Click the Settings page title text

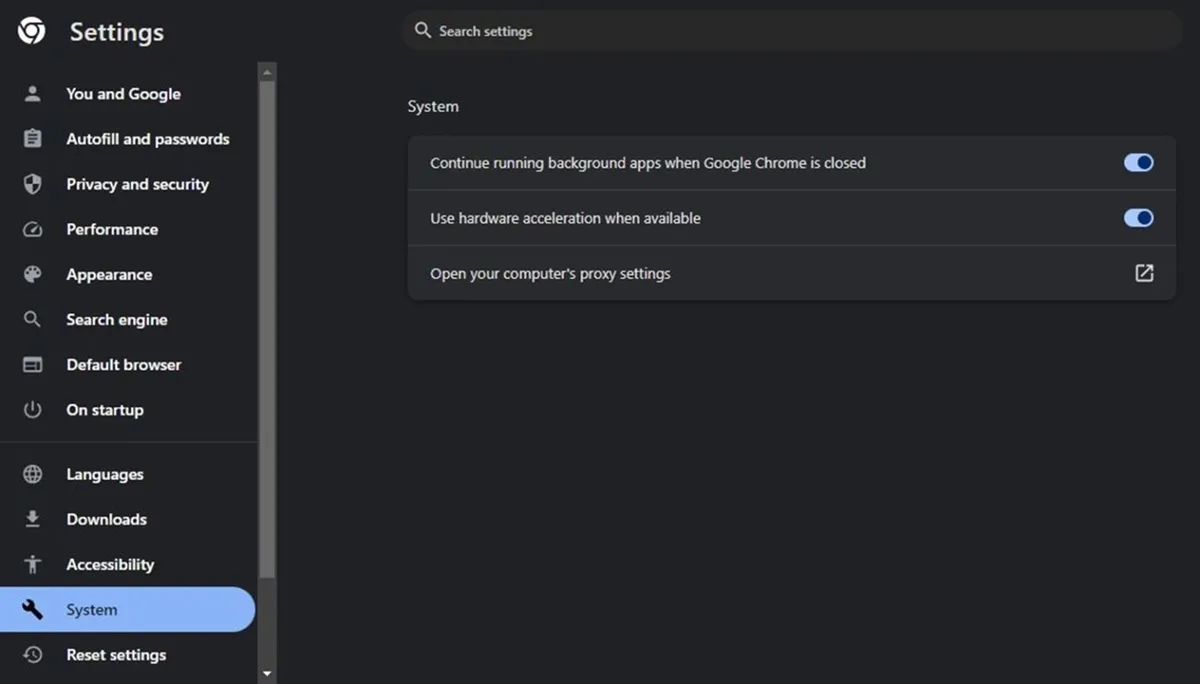(x=117, y=33)
